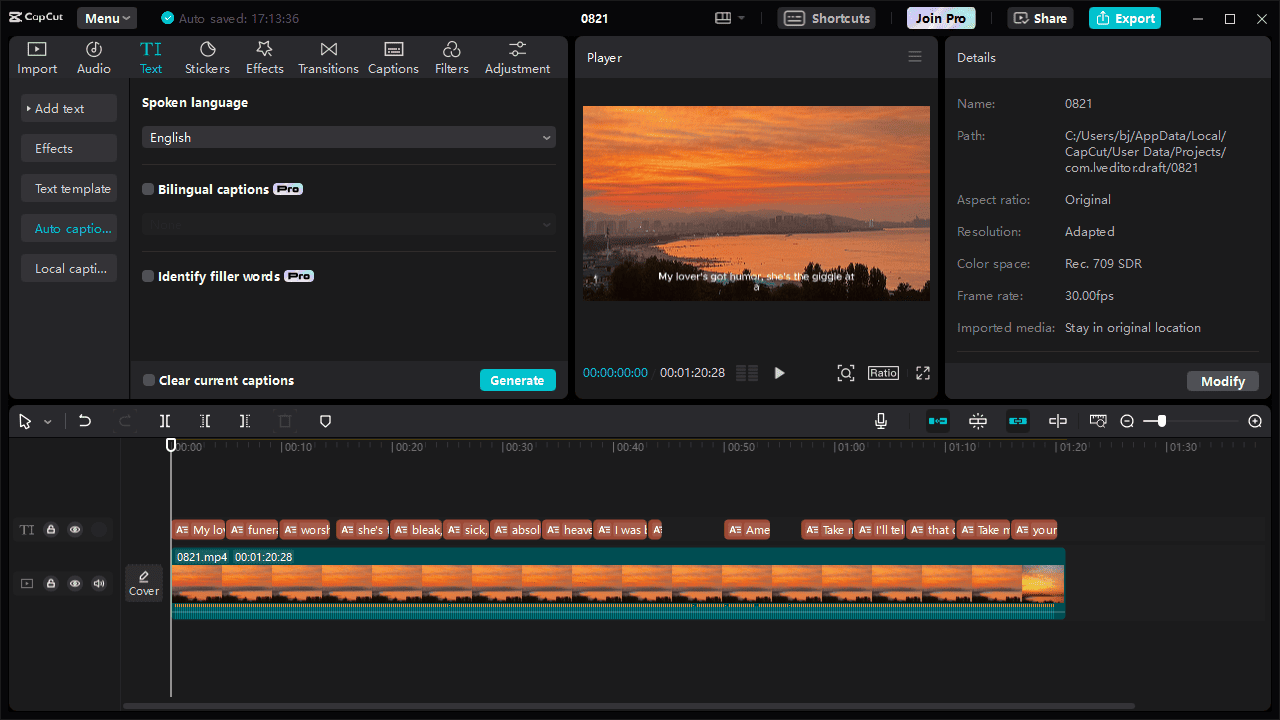Open the Player panel menu icon

[x=915, y=57]
